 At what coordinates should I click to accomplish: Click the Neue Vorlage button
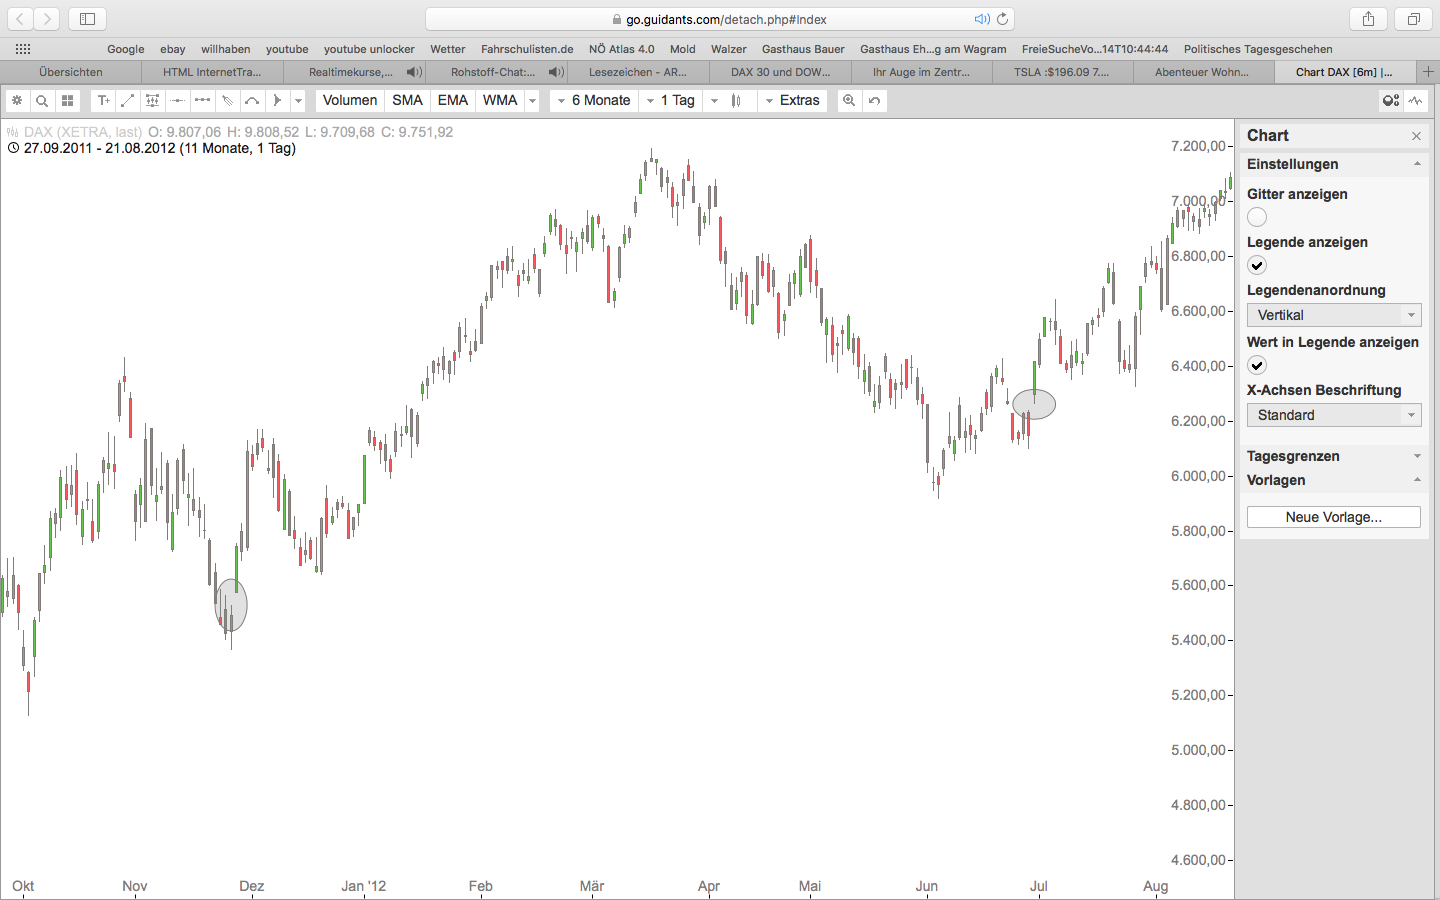(1333, 517)
